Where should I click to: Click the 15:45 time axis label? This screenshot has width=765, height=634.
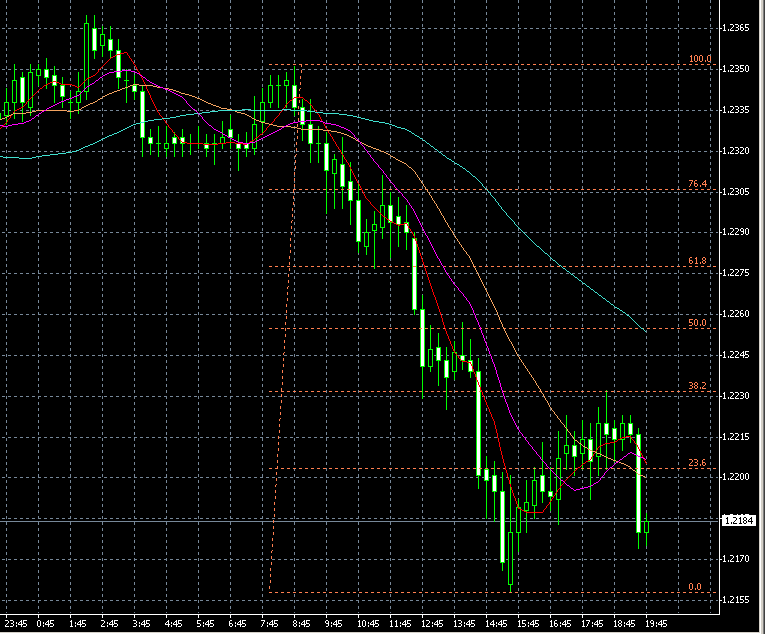(528, 624)
